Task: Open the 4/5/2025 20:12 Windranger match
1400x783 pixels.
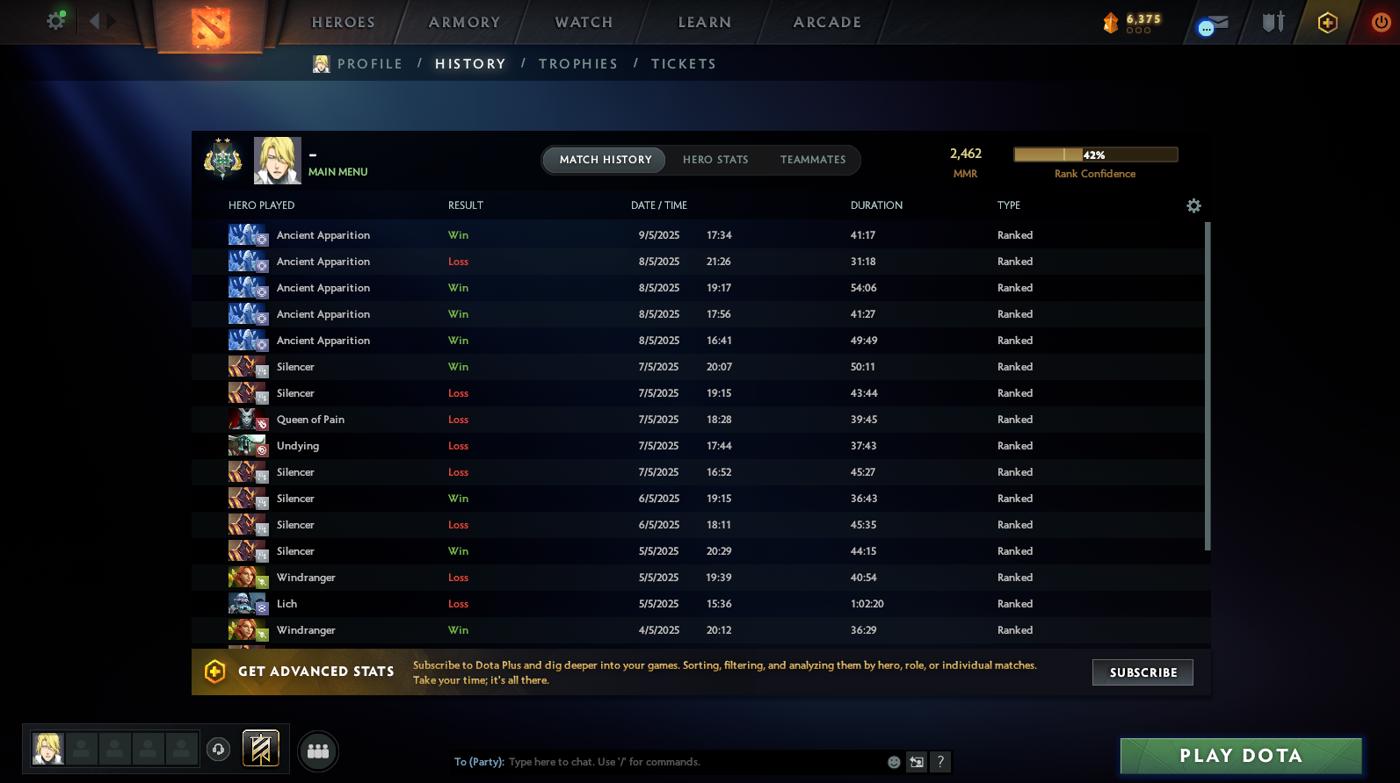Action: pyautogui.click(x=700, y=630)
